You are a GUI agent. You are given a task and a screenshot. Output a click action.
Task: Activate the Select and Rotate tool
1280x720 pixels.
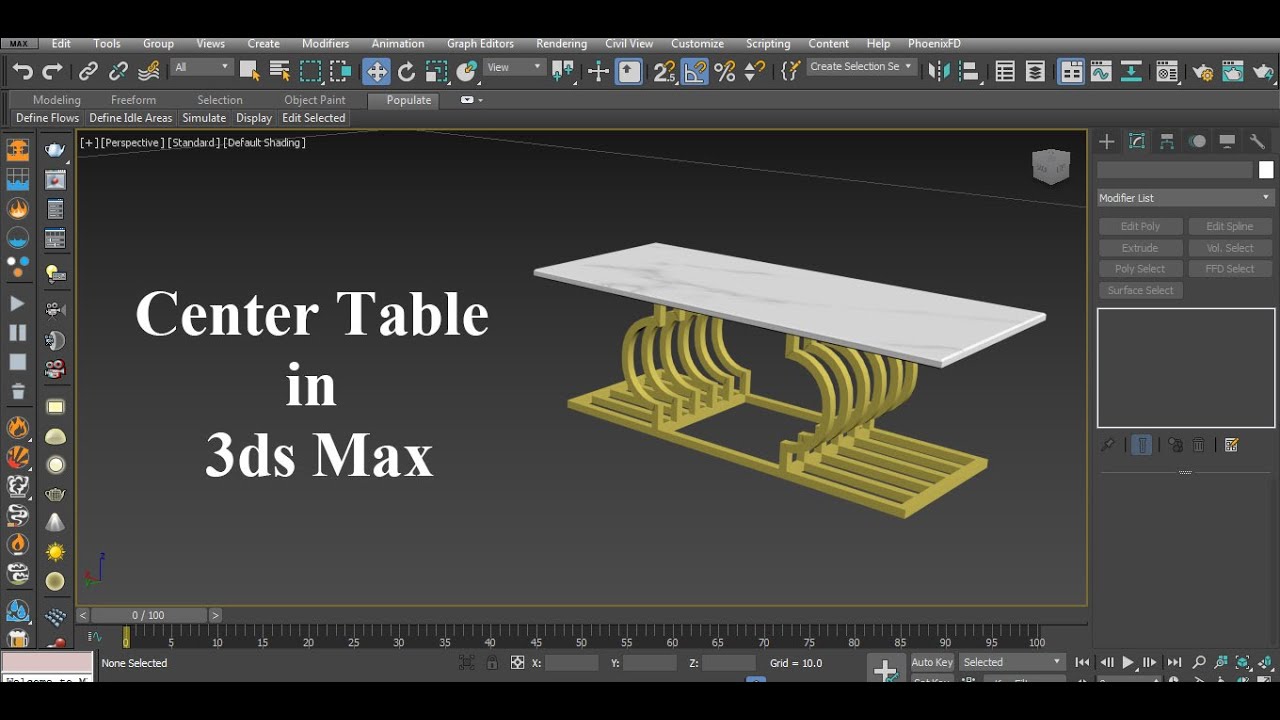tap(406, 71)
